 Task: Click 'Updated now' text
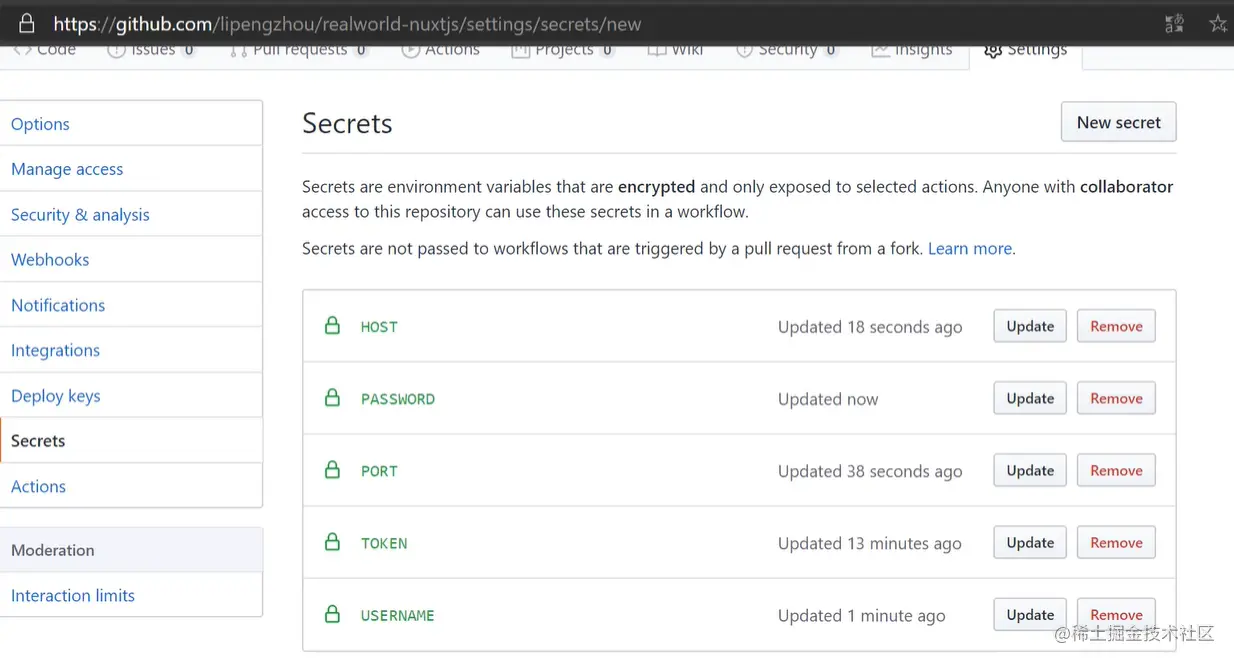click(828, 399)
